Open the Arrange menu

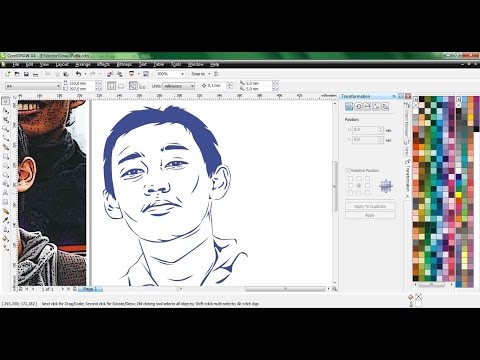click(83, 64)
